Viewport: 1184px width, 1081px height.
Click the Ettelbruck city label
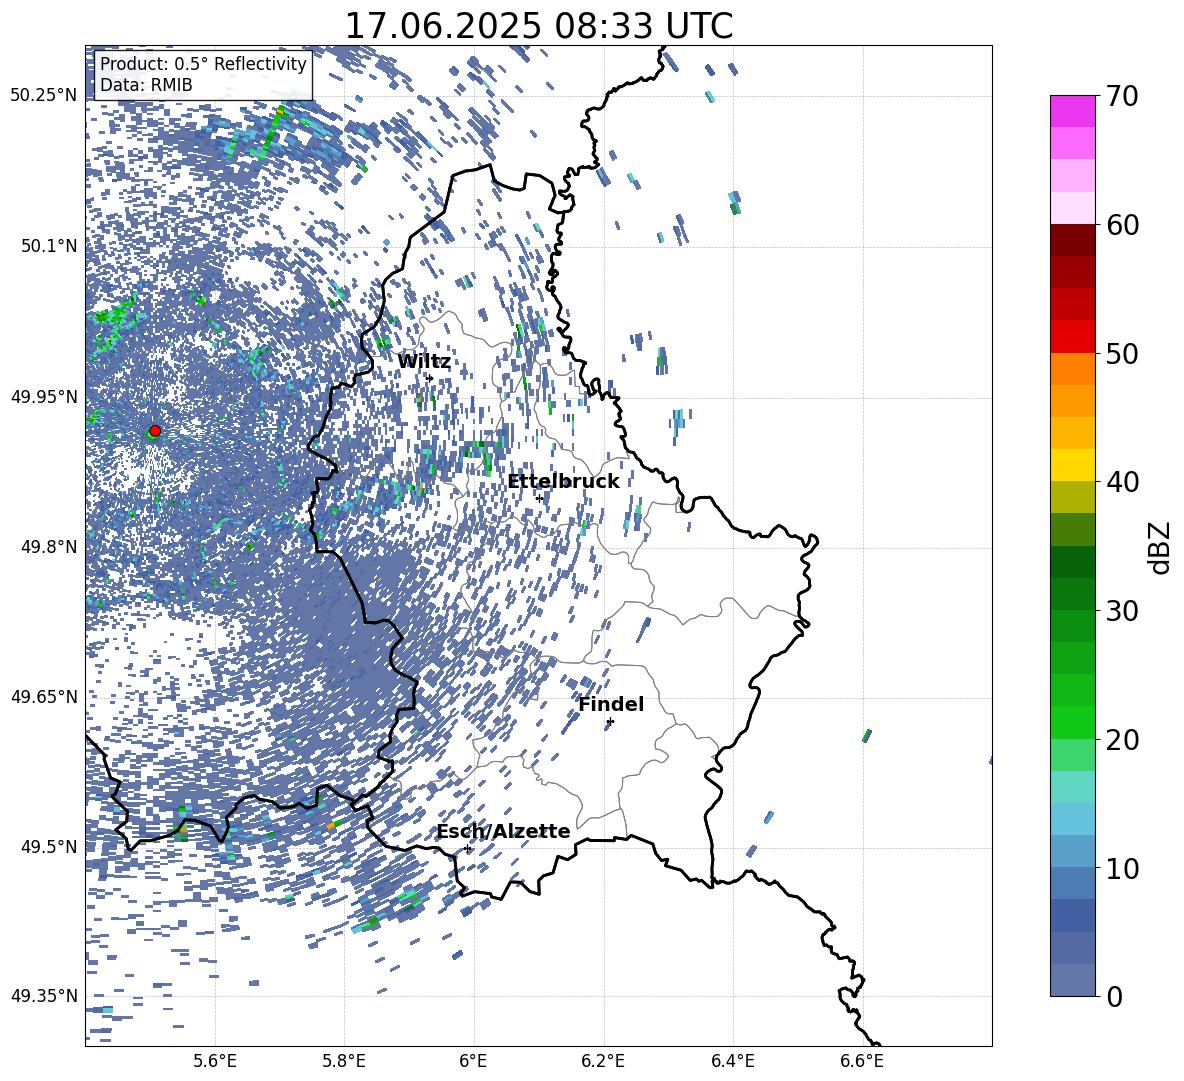pos(563,482)
